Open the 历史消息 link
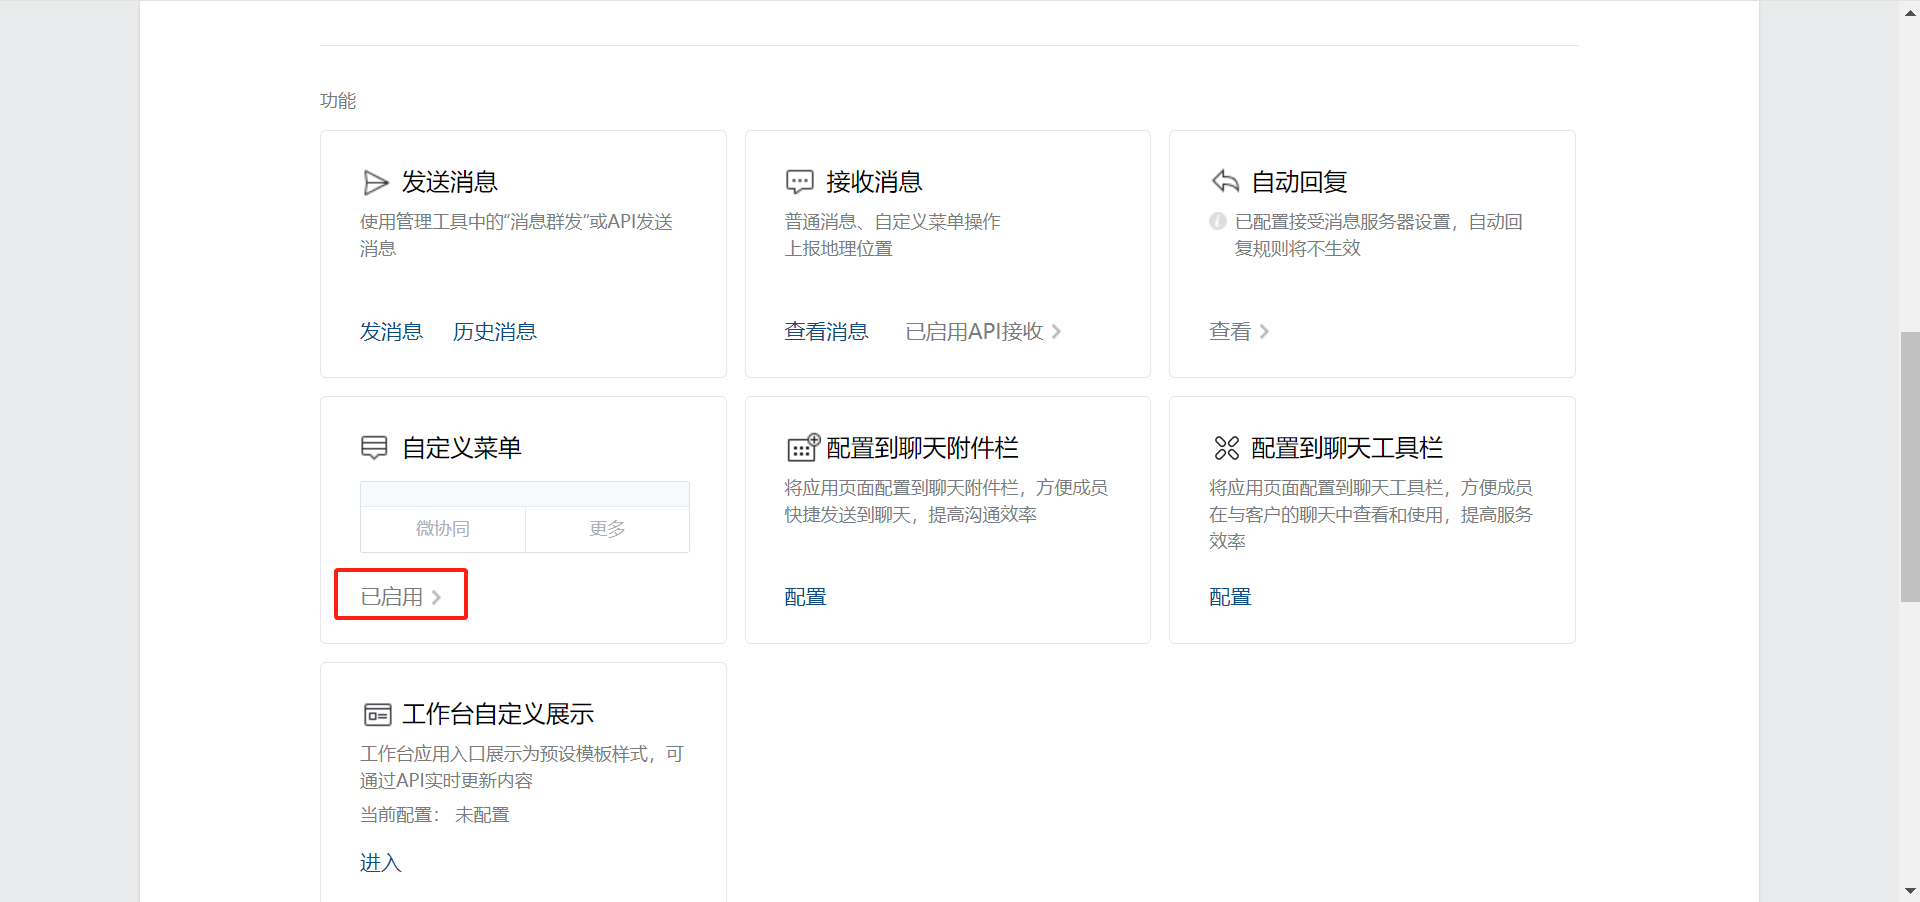 coord(494,332)
